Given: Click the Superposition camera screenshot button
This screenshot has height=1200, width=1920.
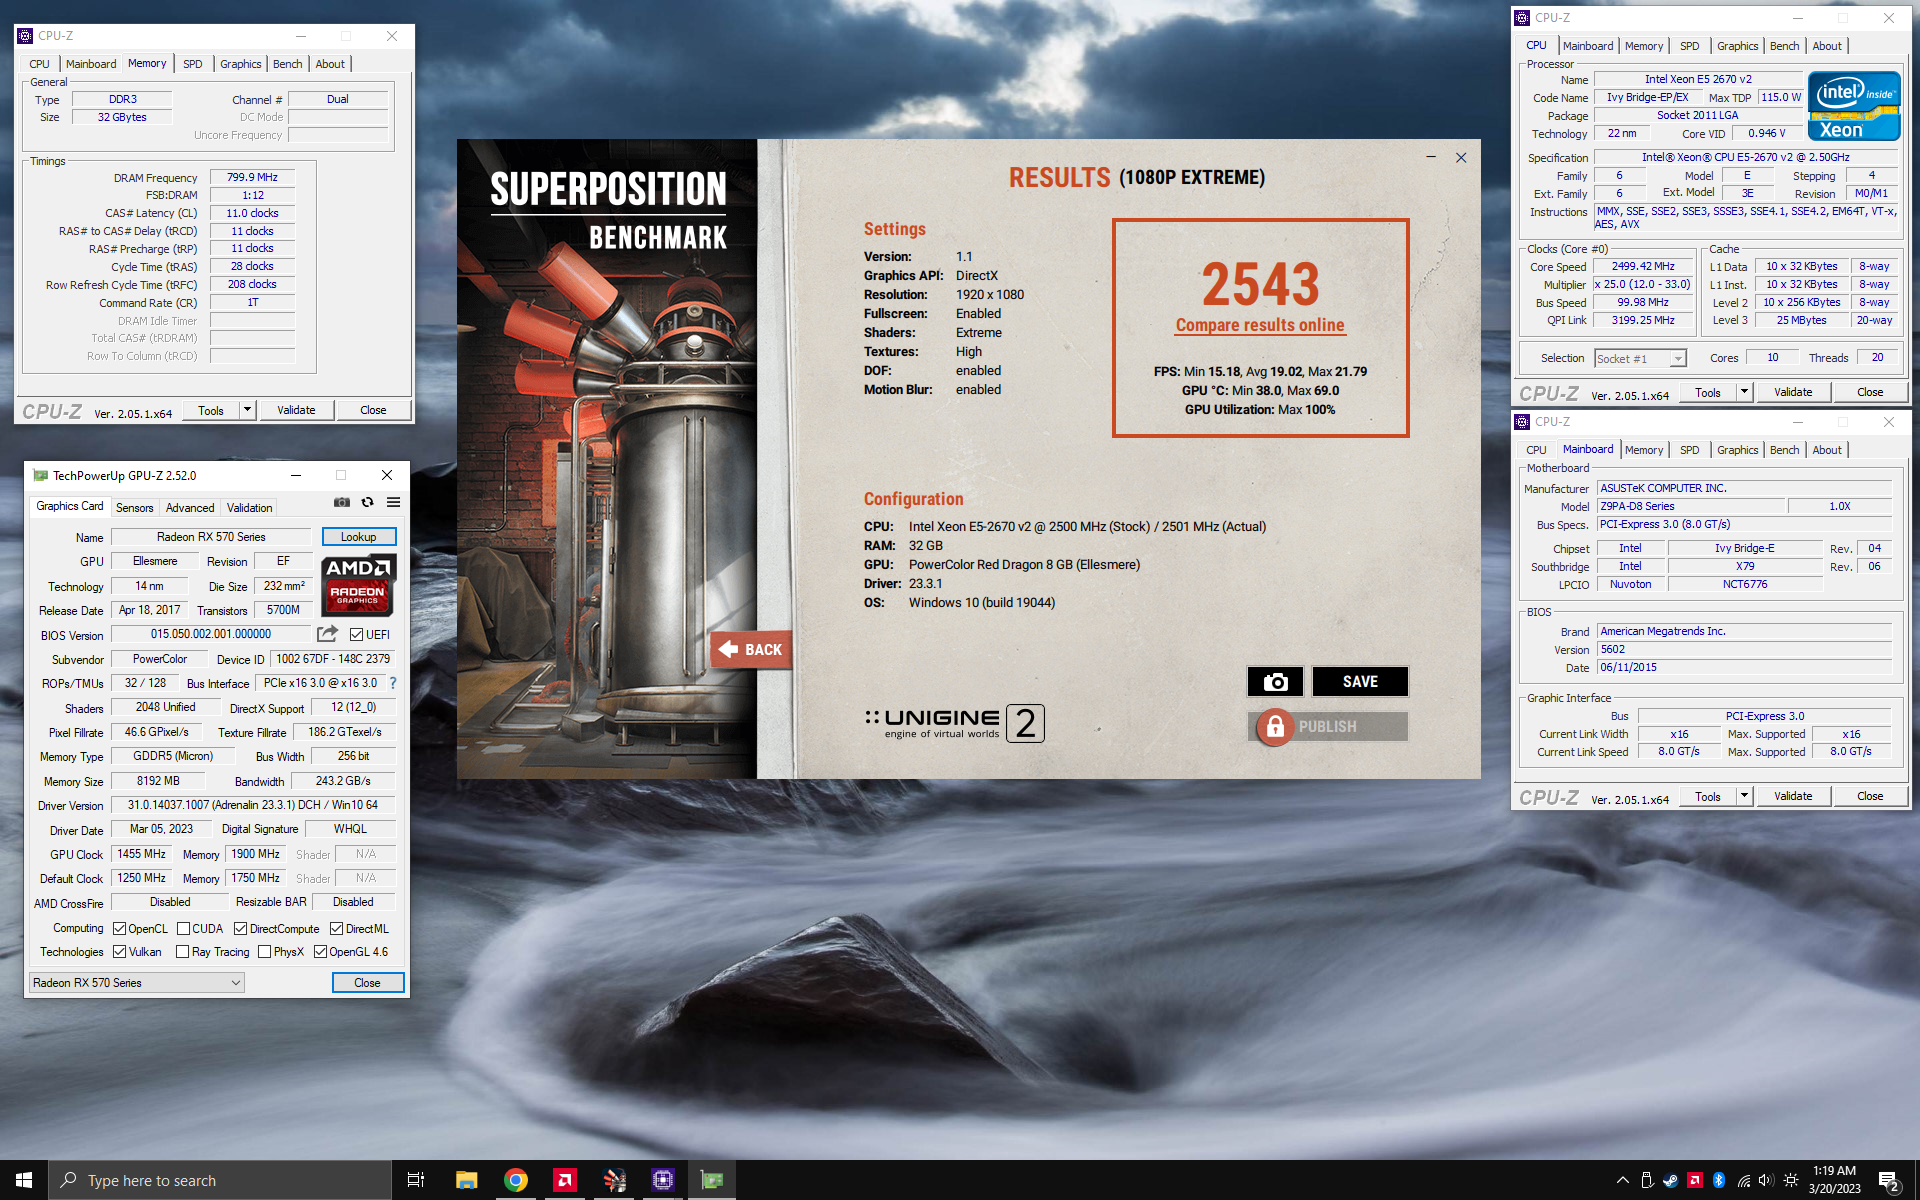Looking at the screenshot, I should pos(1275,682).
